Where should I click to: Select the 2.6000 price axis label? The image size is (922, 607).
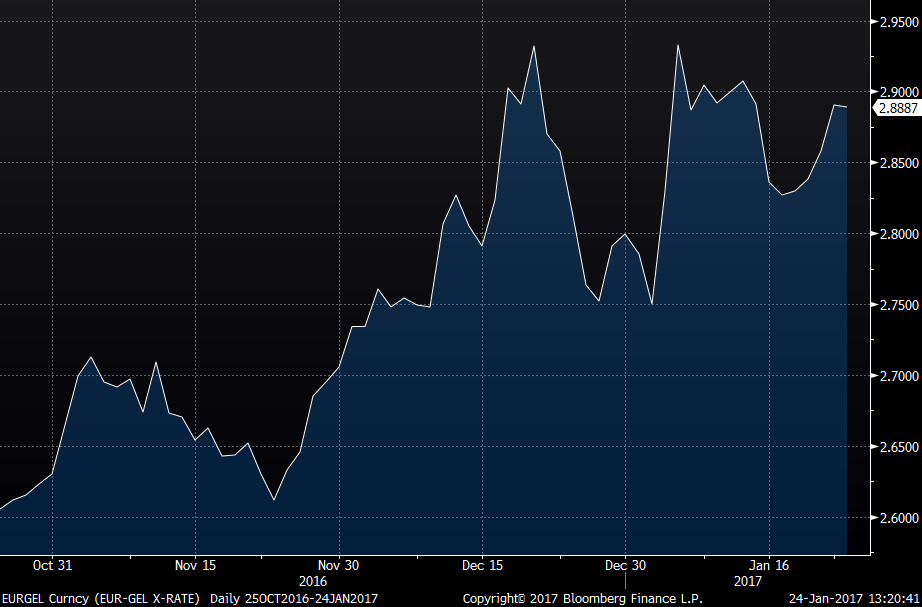[x=897, y=518]
